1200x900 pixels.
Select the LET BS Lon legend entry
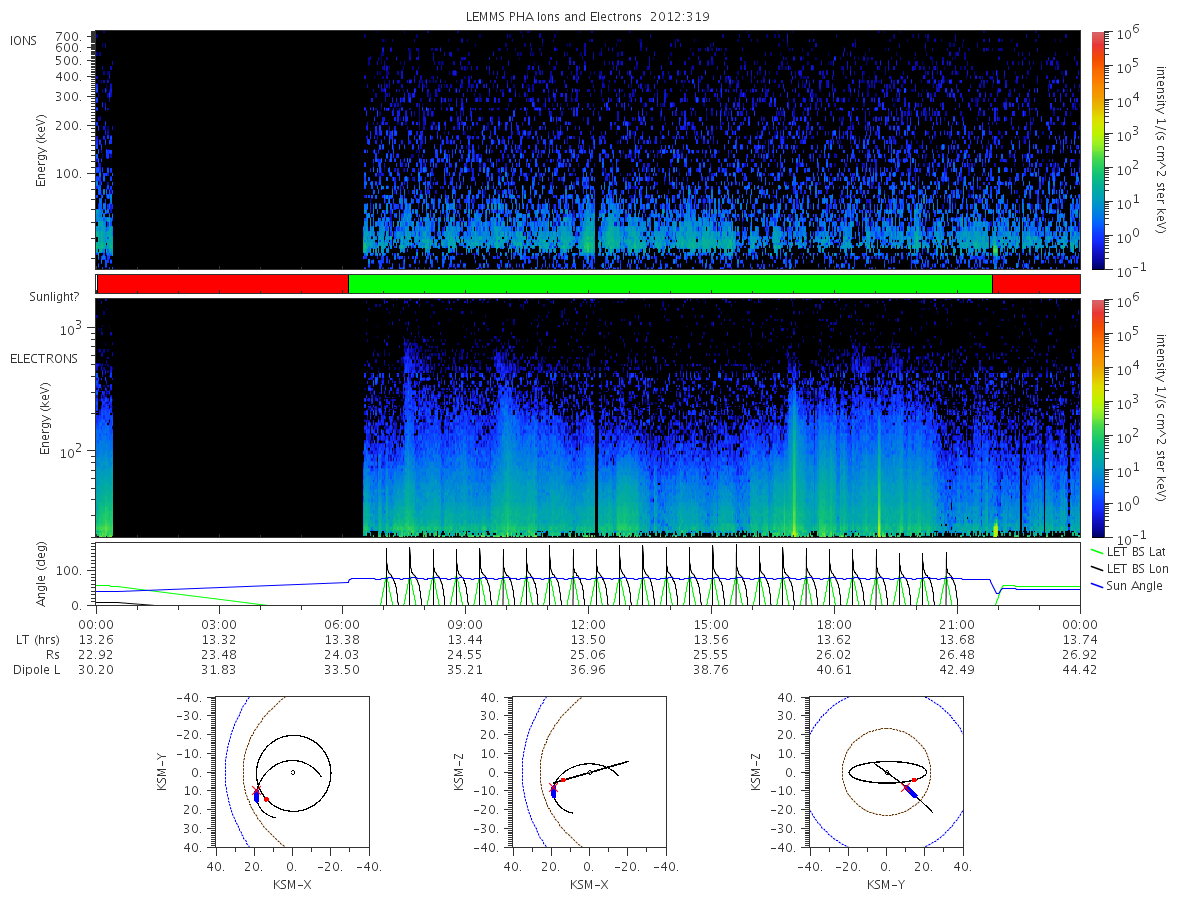1127,568
